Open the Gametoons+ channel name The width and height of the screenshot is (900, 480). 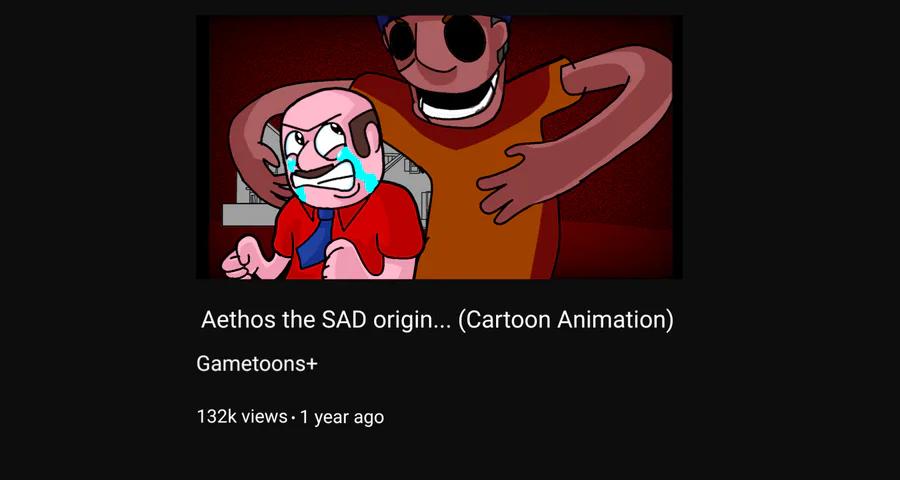(x=257, y=363)
